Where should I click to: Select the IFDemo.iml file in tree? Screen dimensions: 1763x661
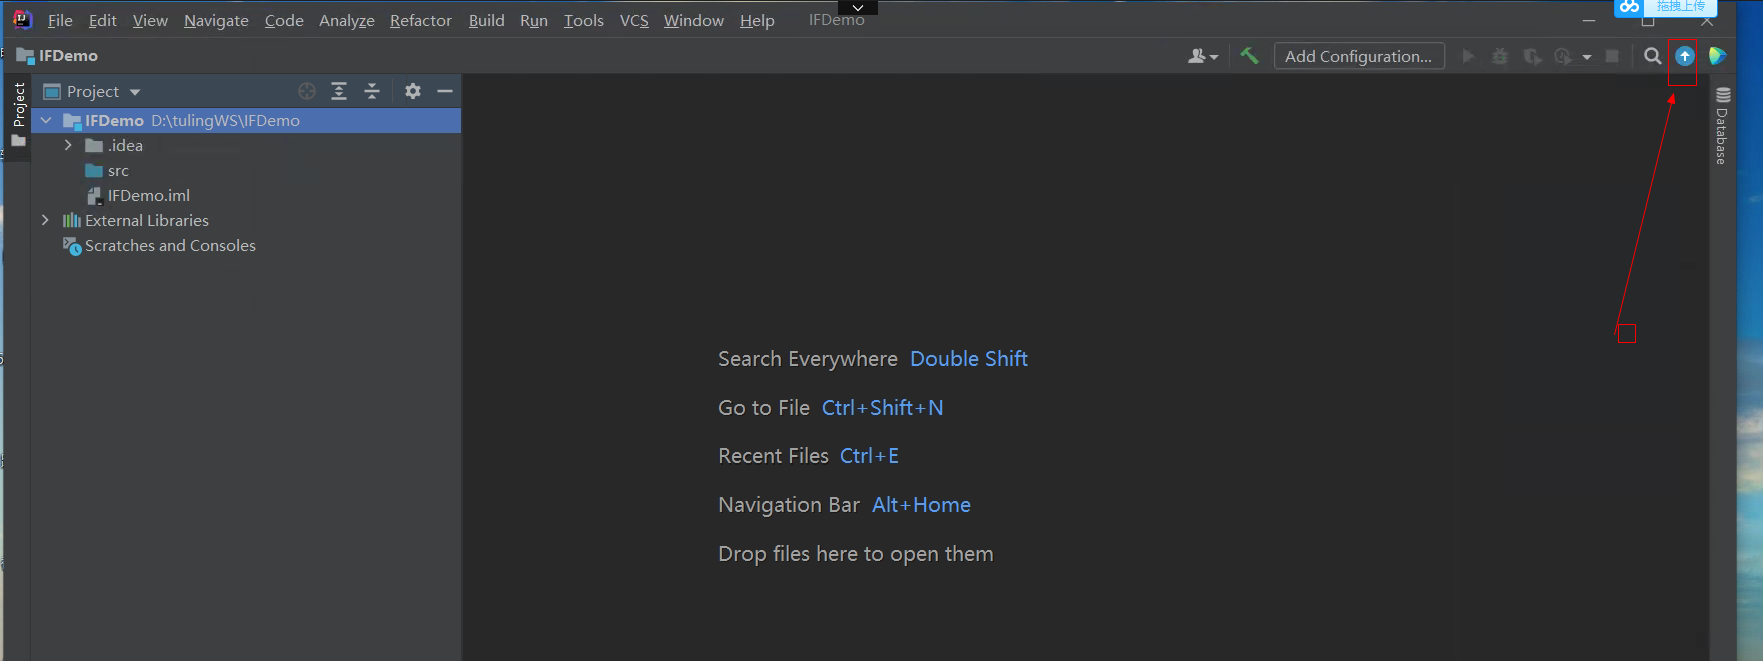click(148, 195)
